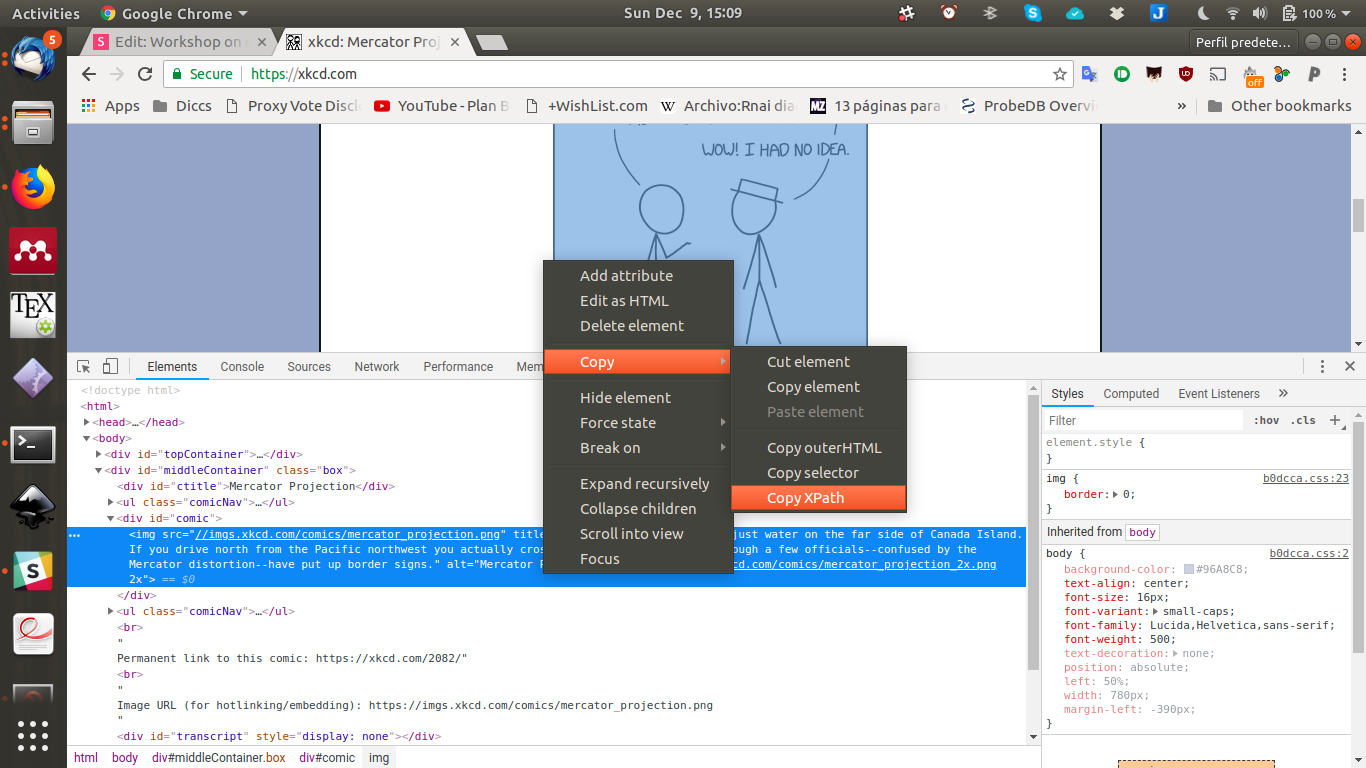This screenshot has height=768, width=1366.
Task: Open the Google Translate extension
Action: click(1090, 74)
